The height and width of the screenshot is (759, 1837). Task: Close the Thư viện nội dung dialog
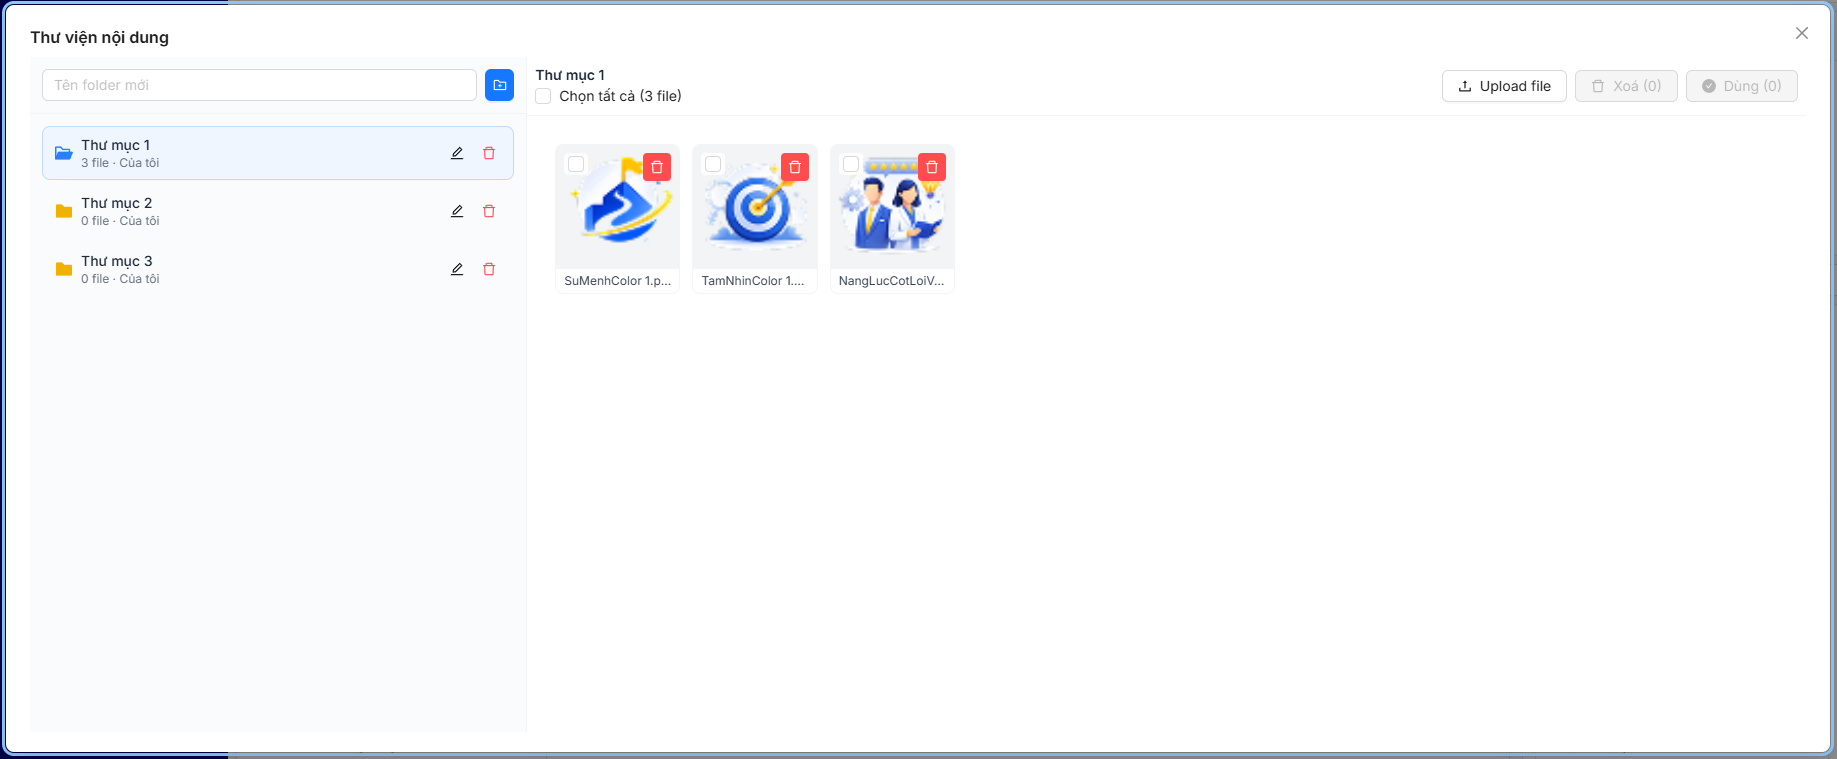tap(1802, 33)
